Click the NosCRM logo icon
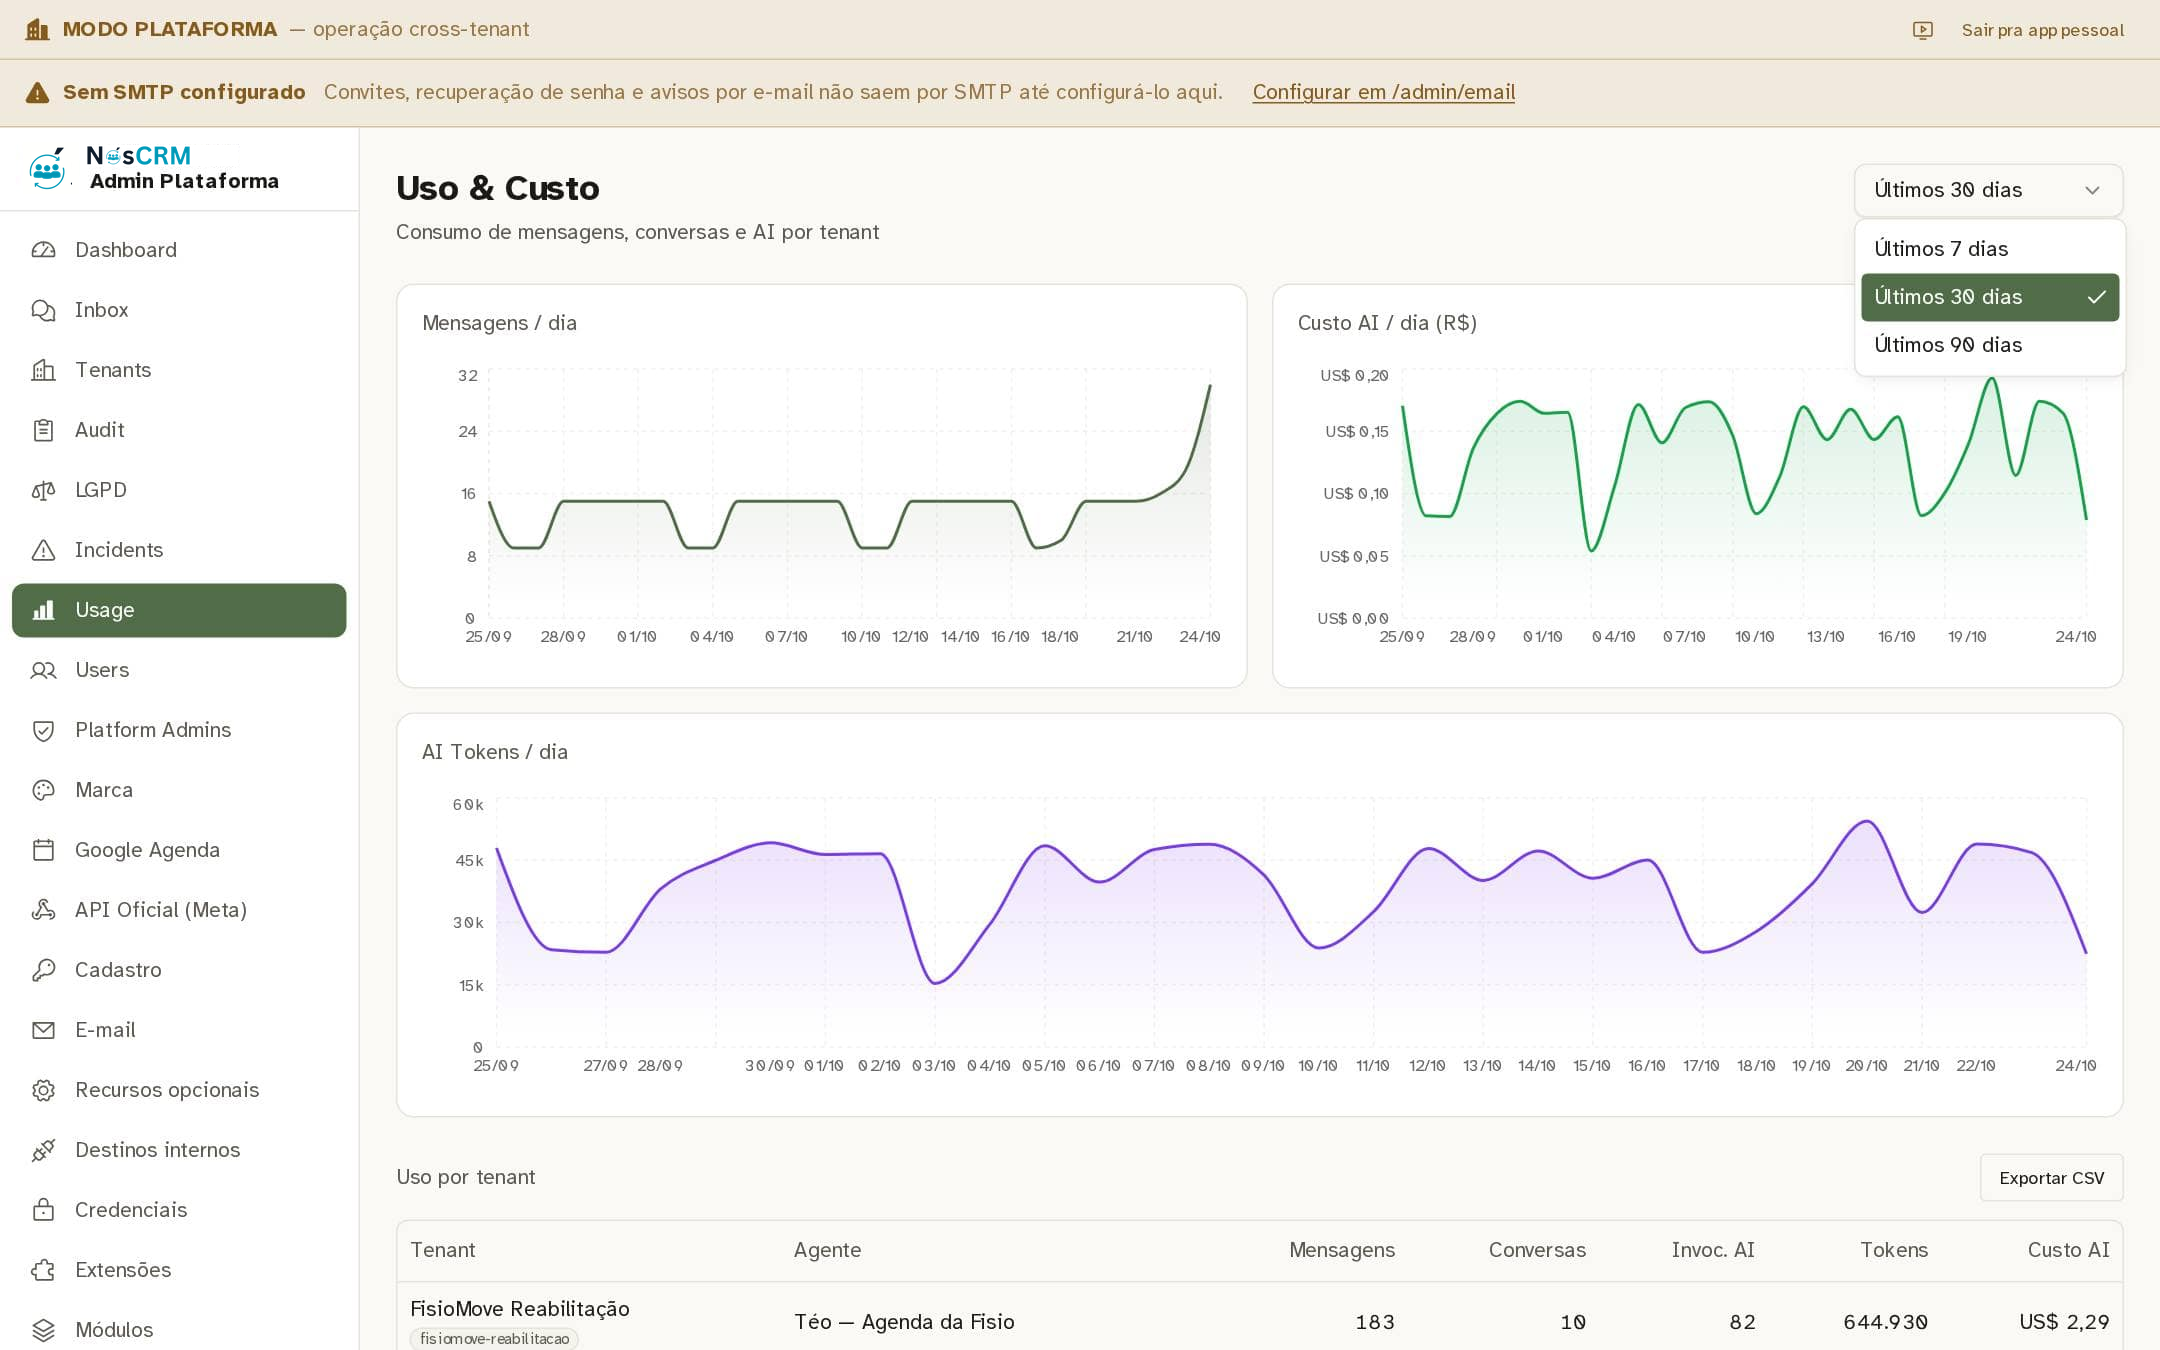The image size is (2160, 1350). [47, 168]
